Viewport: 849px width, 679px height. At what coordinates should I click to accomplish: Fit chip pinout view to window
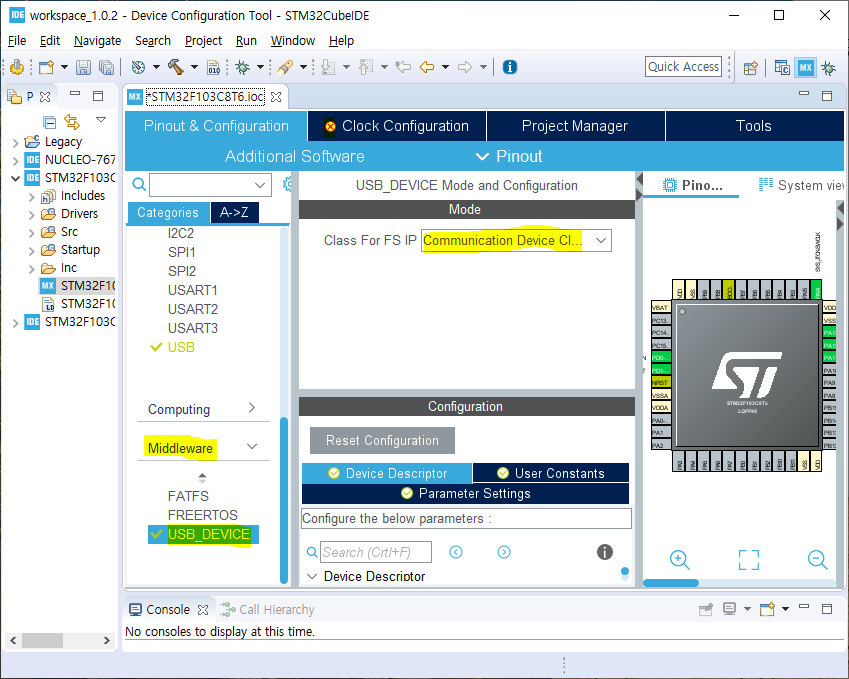click(x=748, y=560)
